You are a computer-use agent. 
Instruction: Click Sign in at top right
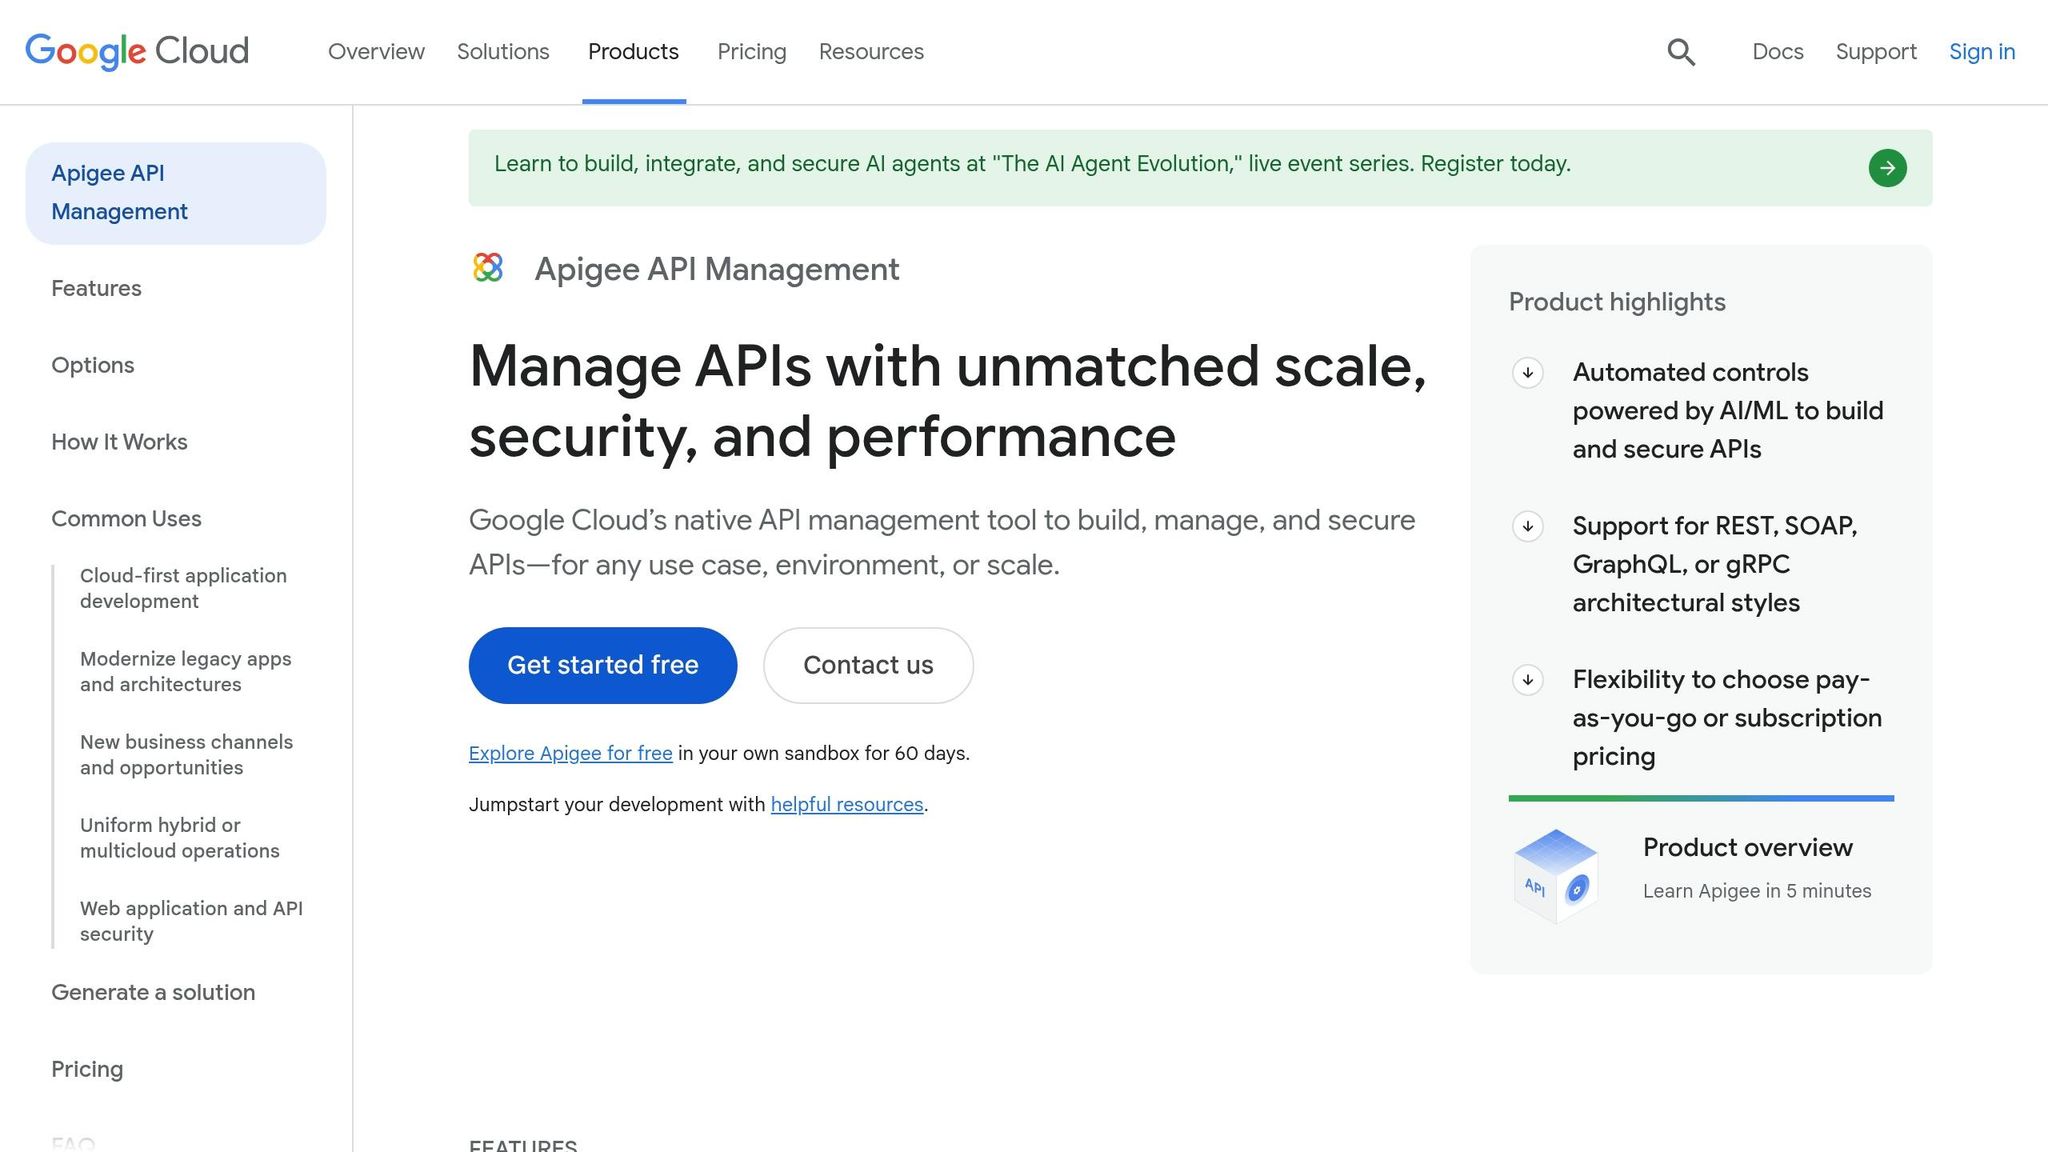click(x=1981, y=51)
